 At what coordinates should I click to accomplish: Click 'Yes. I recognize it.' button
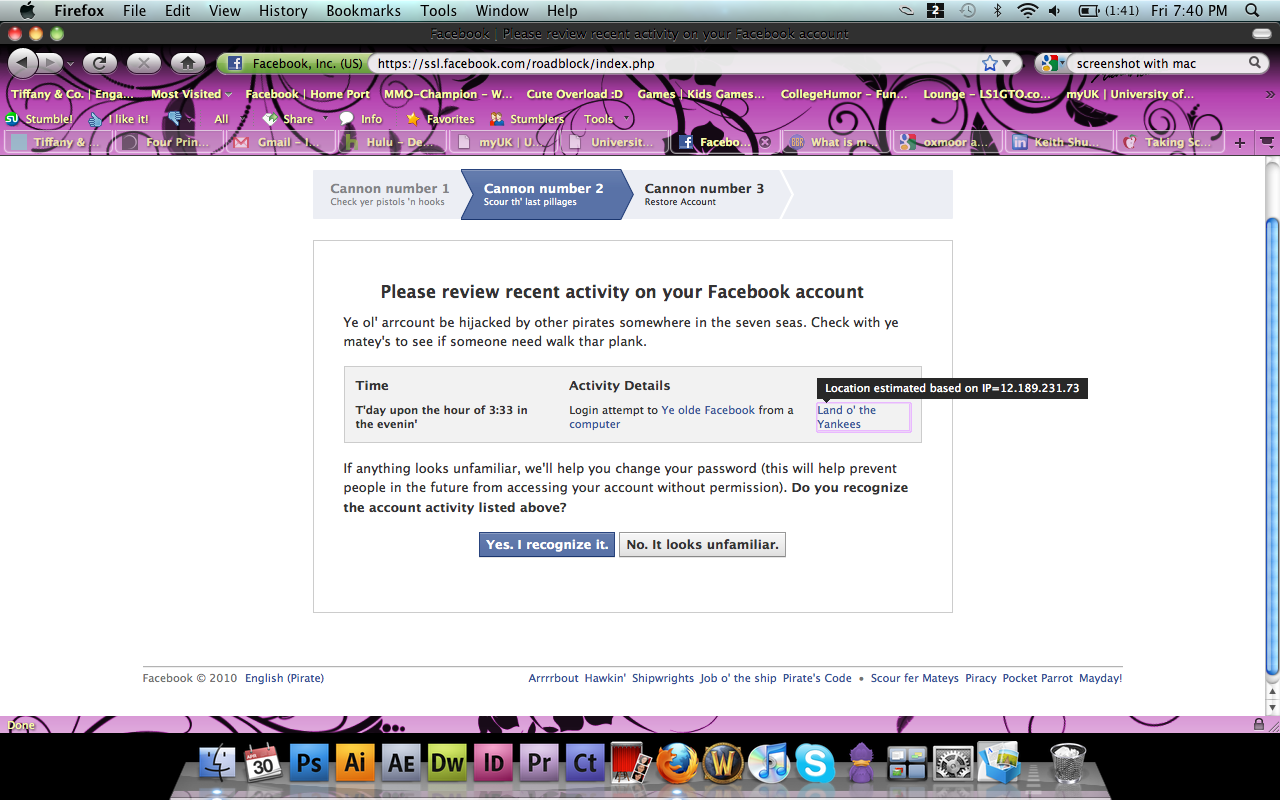click(x=547, y=544)
